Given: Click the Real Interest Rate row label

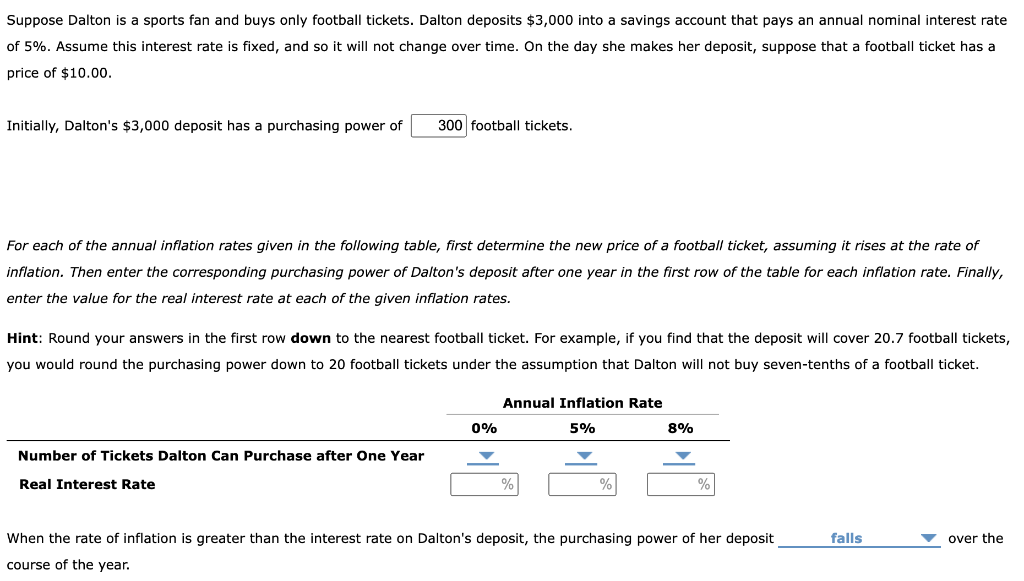Looking at the screenshot, I should [x=87, y=483].
